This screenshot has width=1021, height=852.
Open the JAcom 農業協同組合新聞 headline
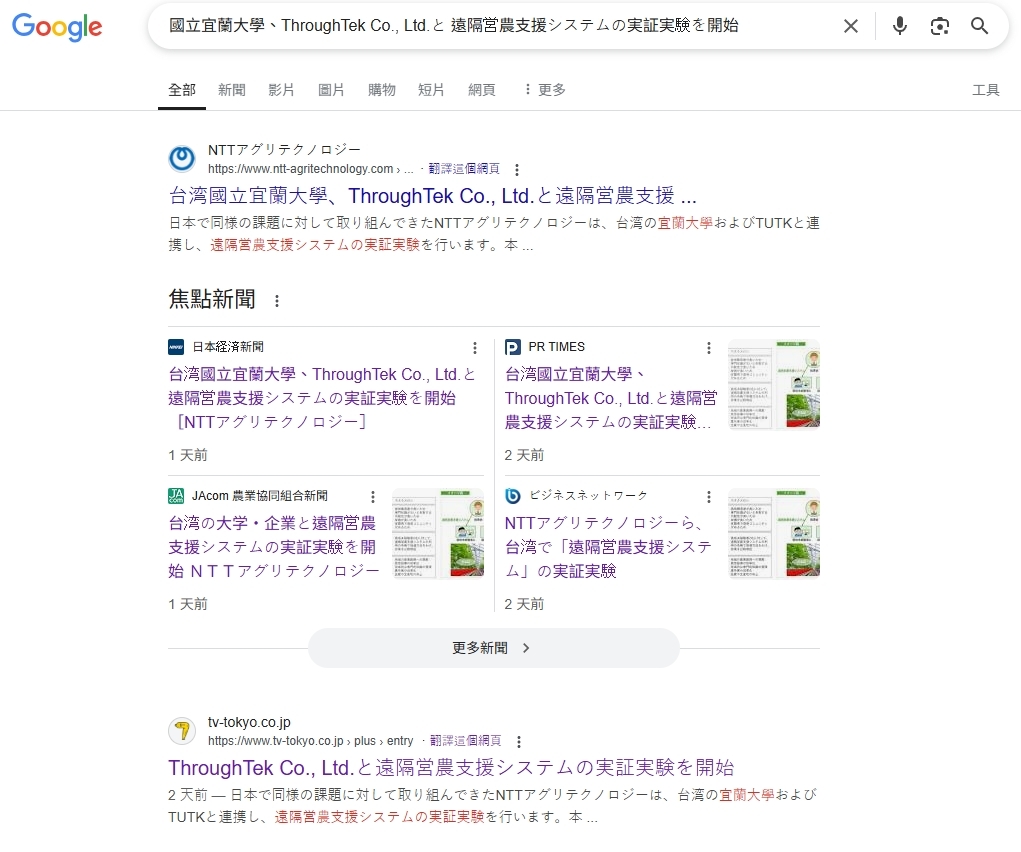(x=273, y=547)
